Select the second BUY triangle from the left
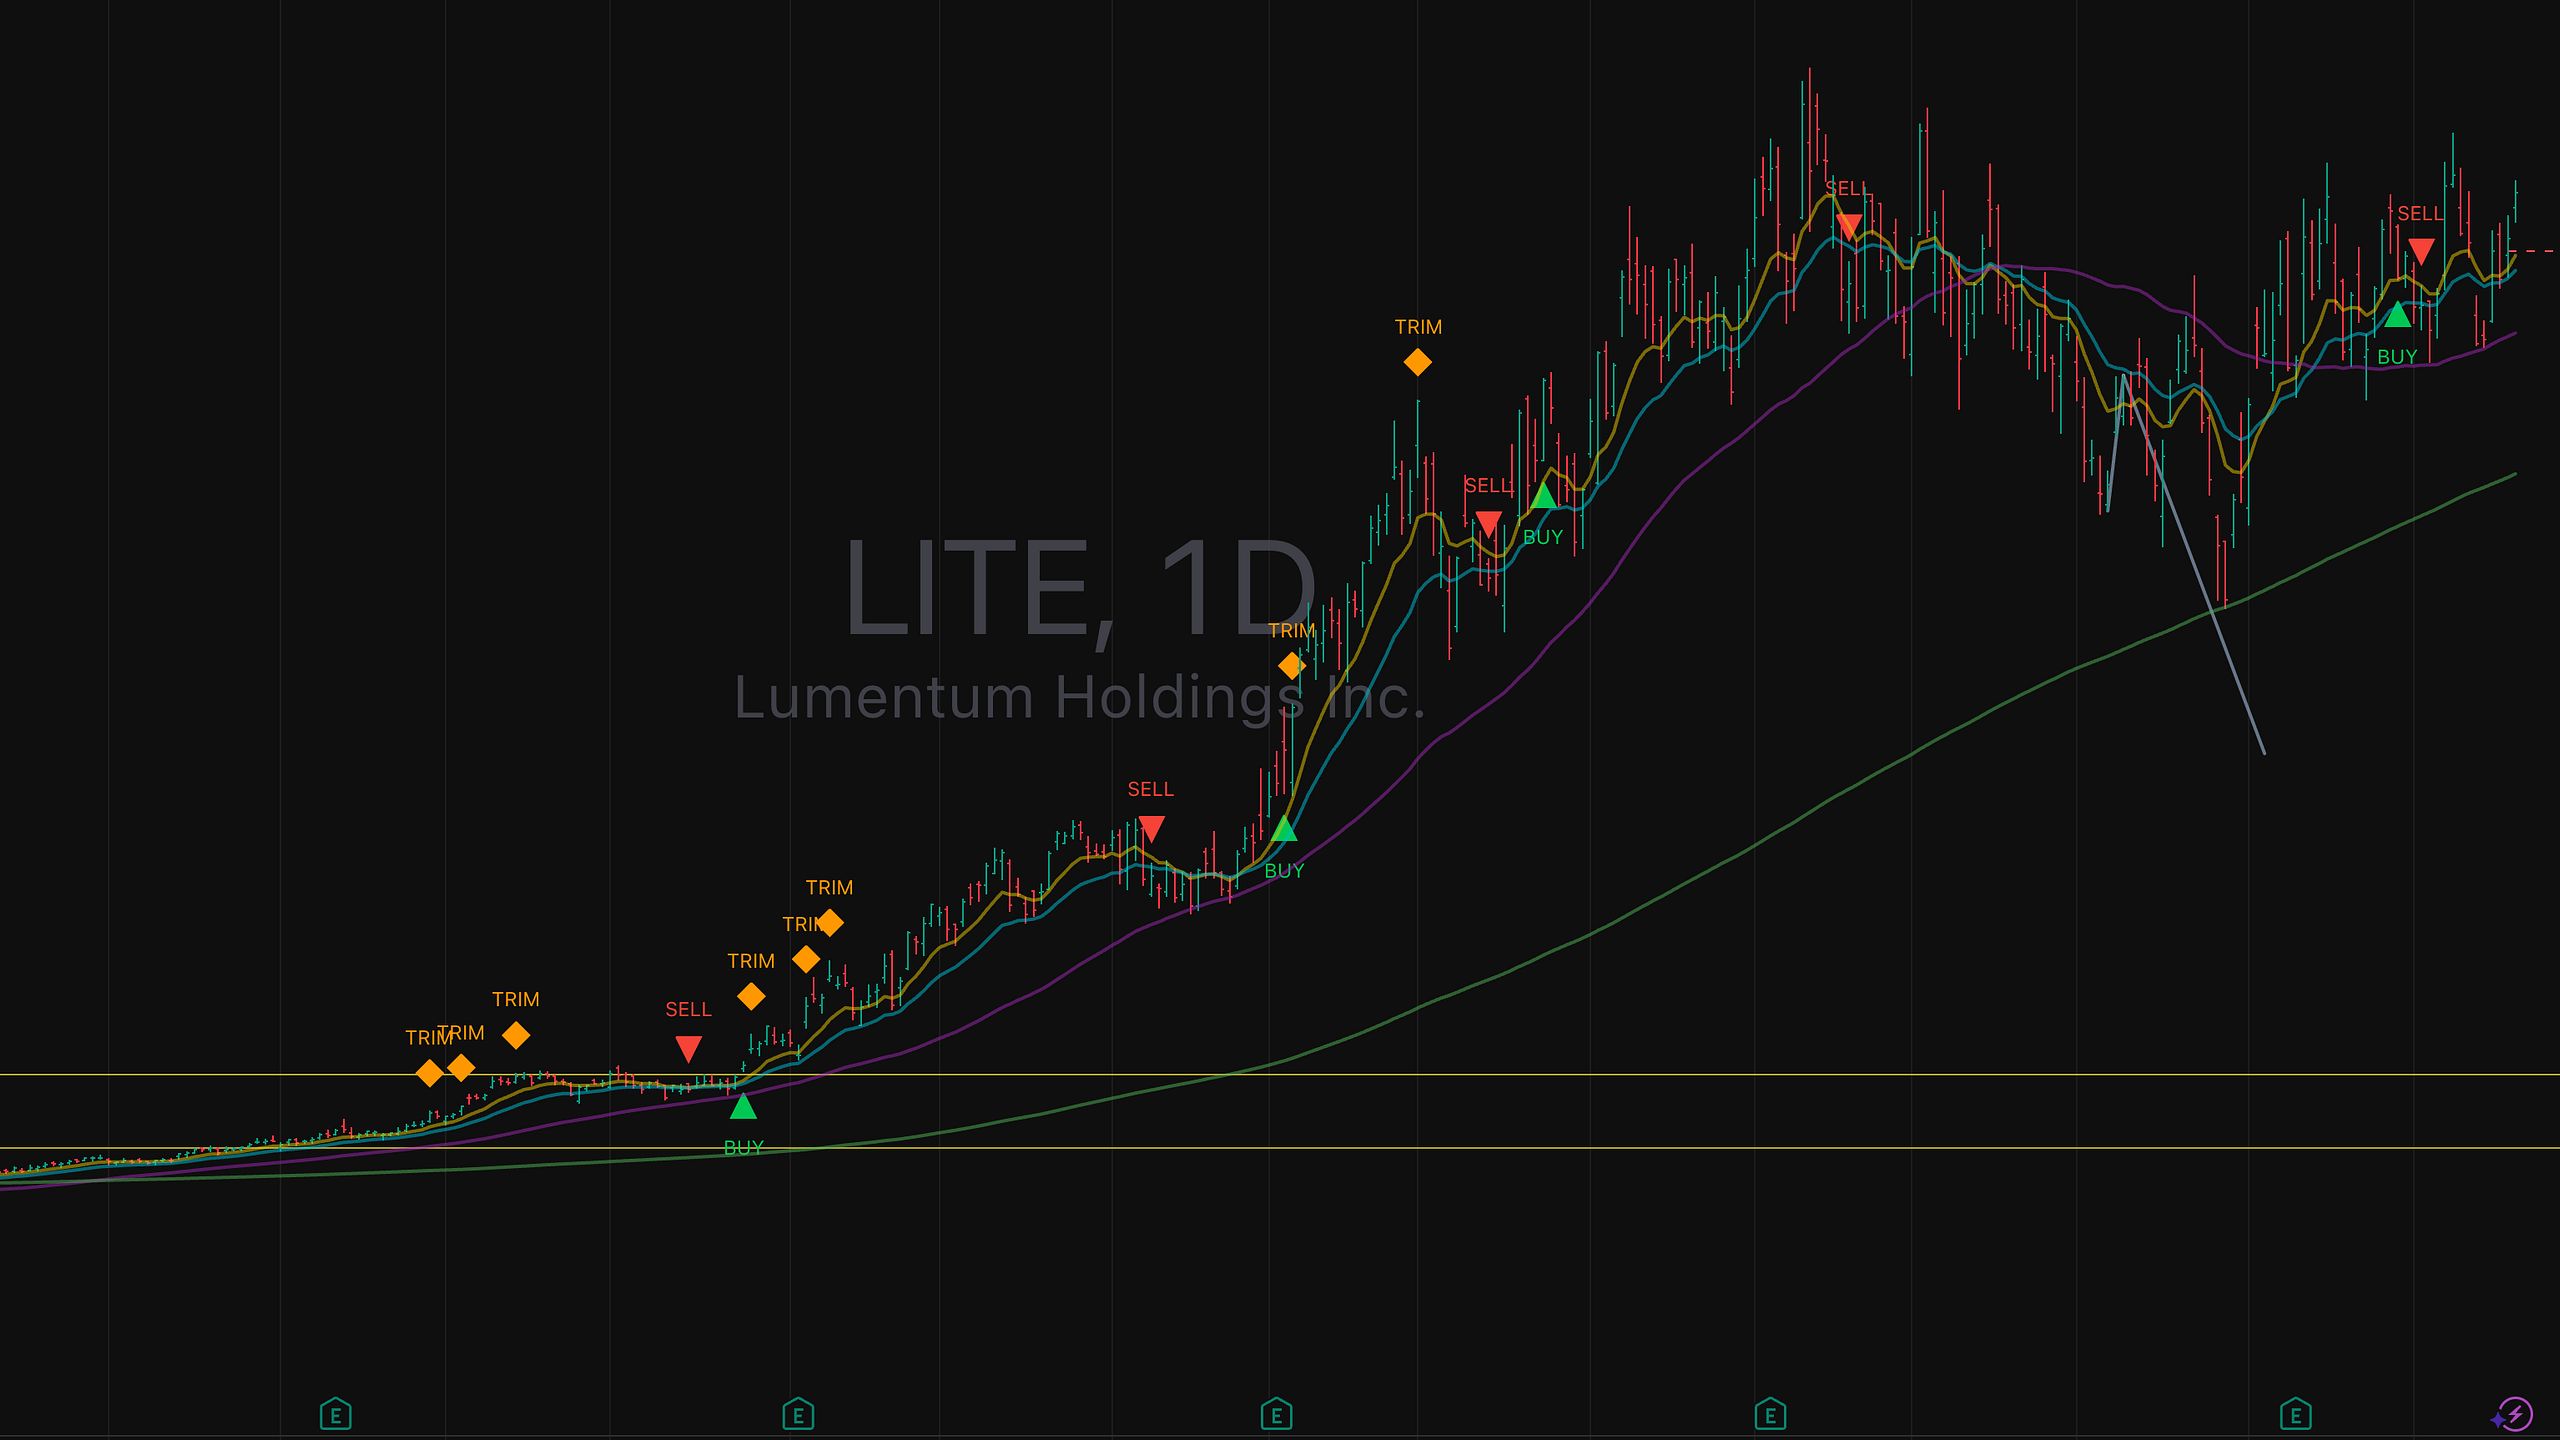The height and width of the screenshot is (1440, 2560). pyautogui.click(x=1284, y=828)
